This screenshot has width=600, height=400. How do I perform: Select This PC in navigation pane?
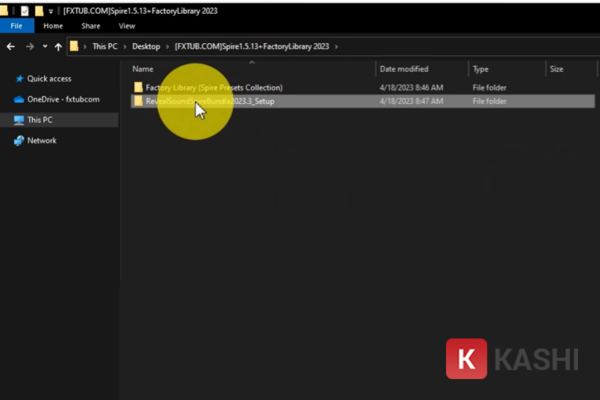[x=40, y=120]
